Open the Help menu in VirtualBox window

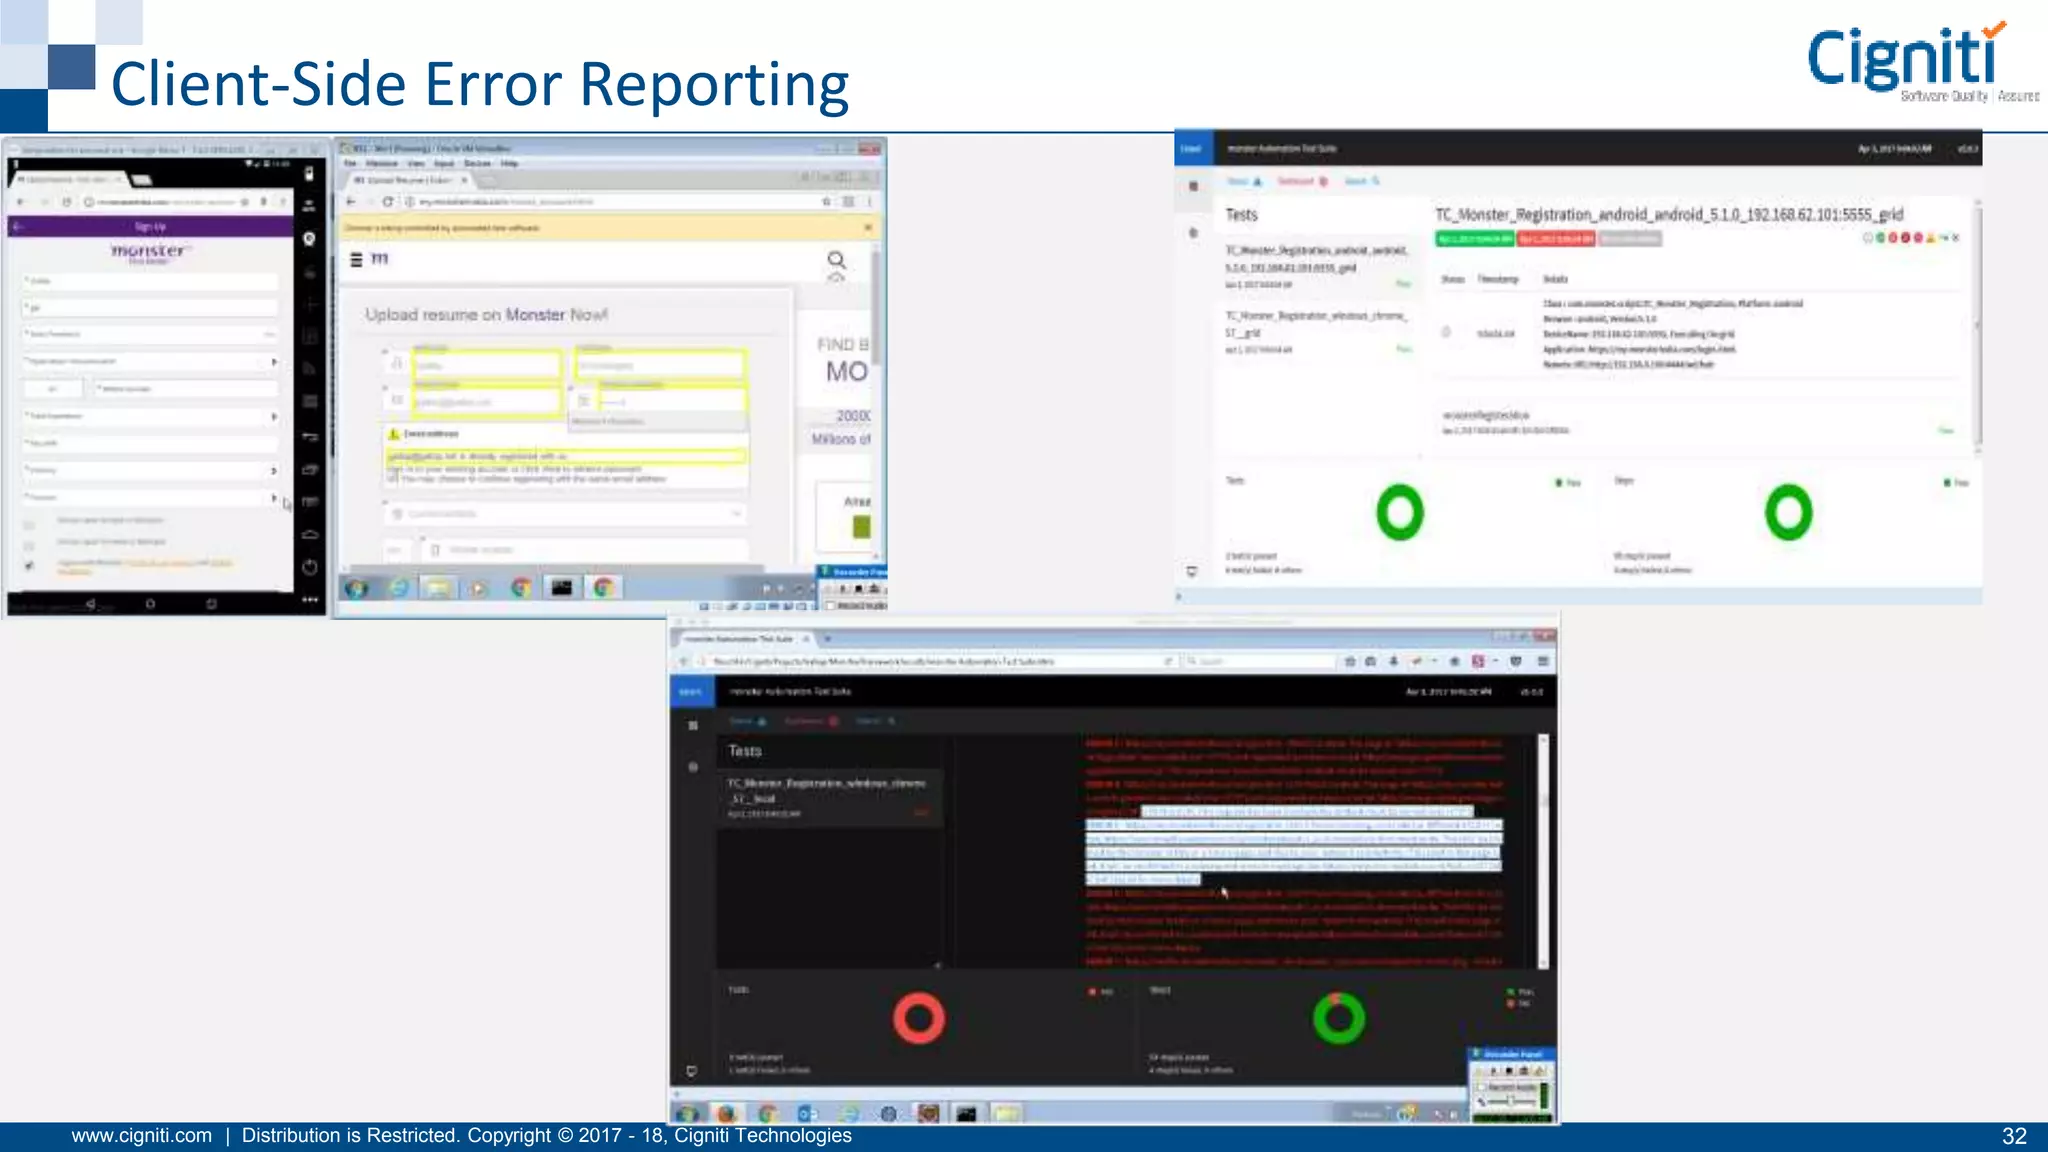pyautogui.click(x=510, y=163)
